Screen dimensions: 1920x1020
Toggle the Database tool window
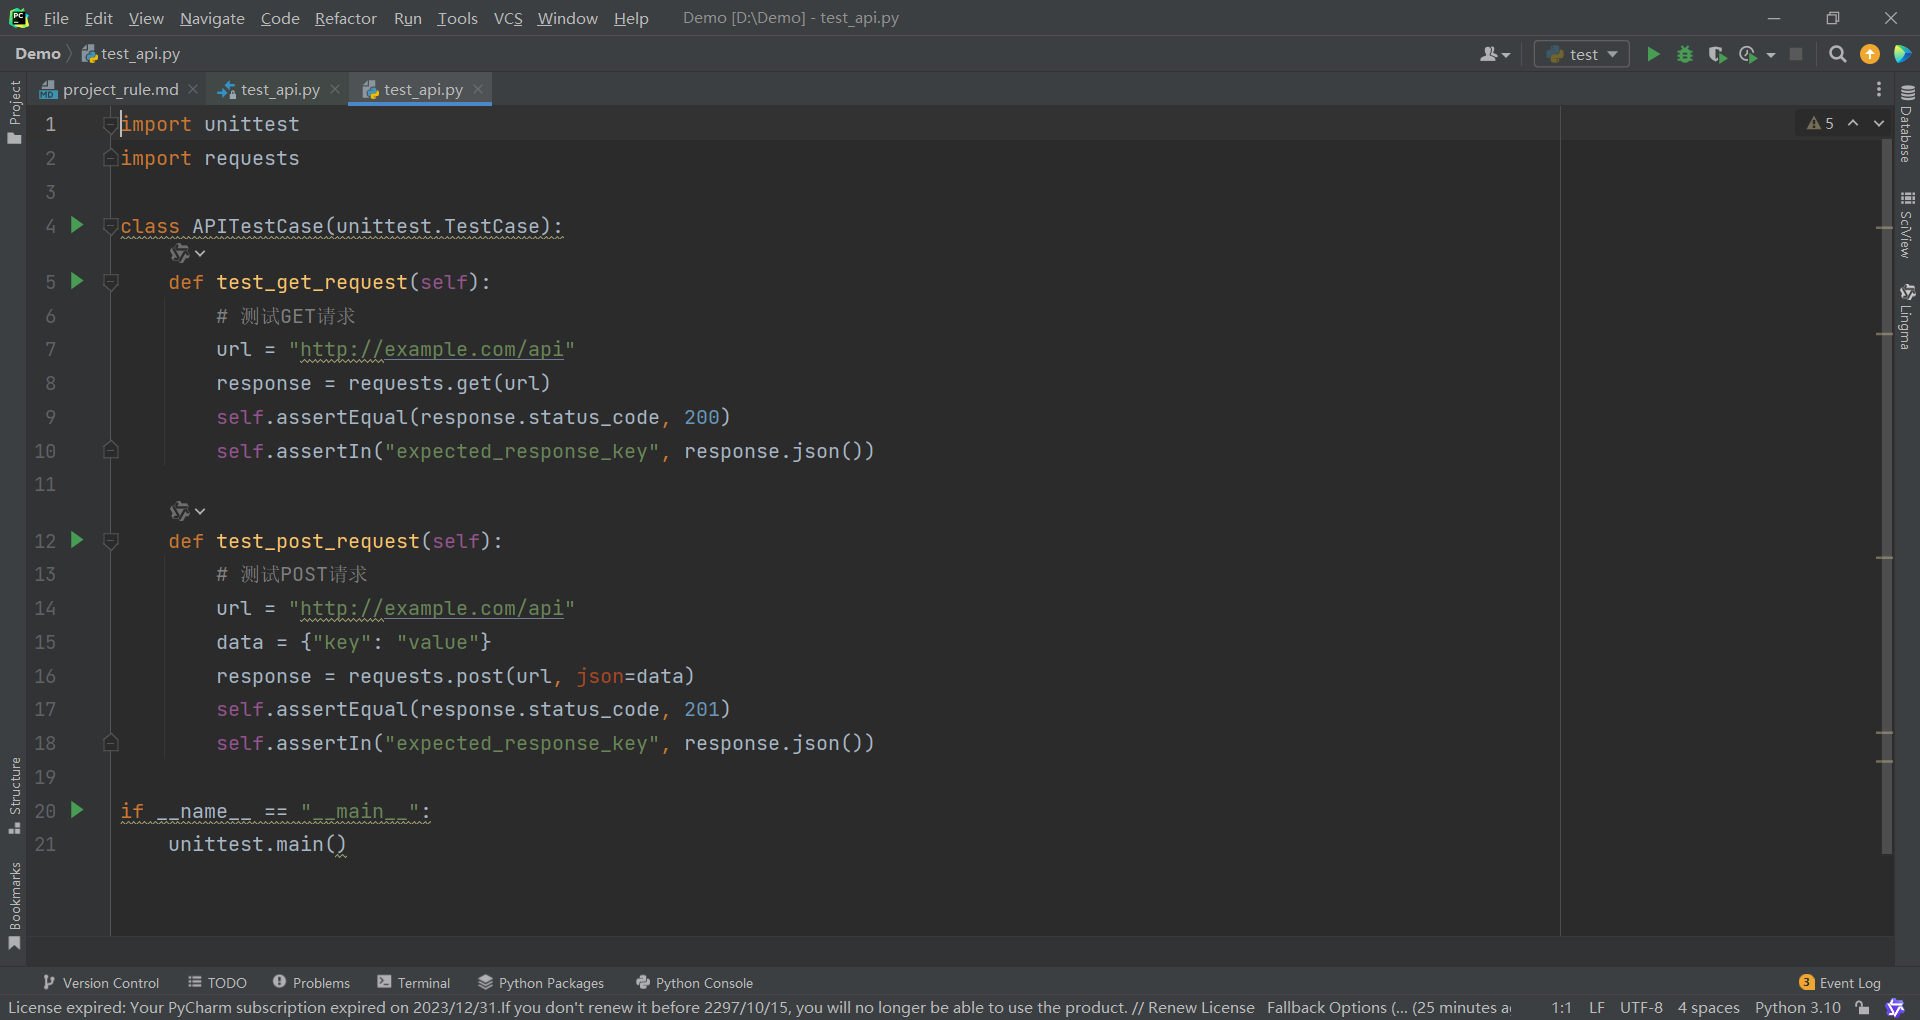tap(1907, 124)
